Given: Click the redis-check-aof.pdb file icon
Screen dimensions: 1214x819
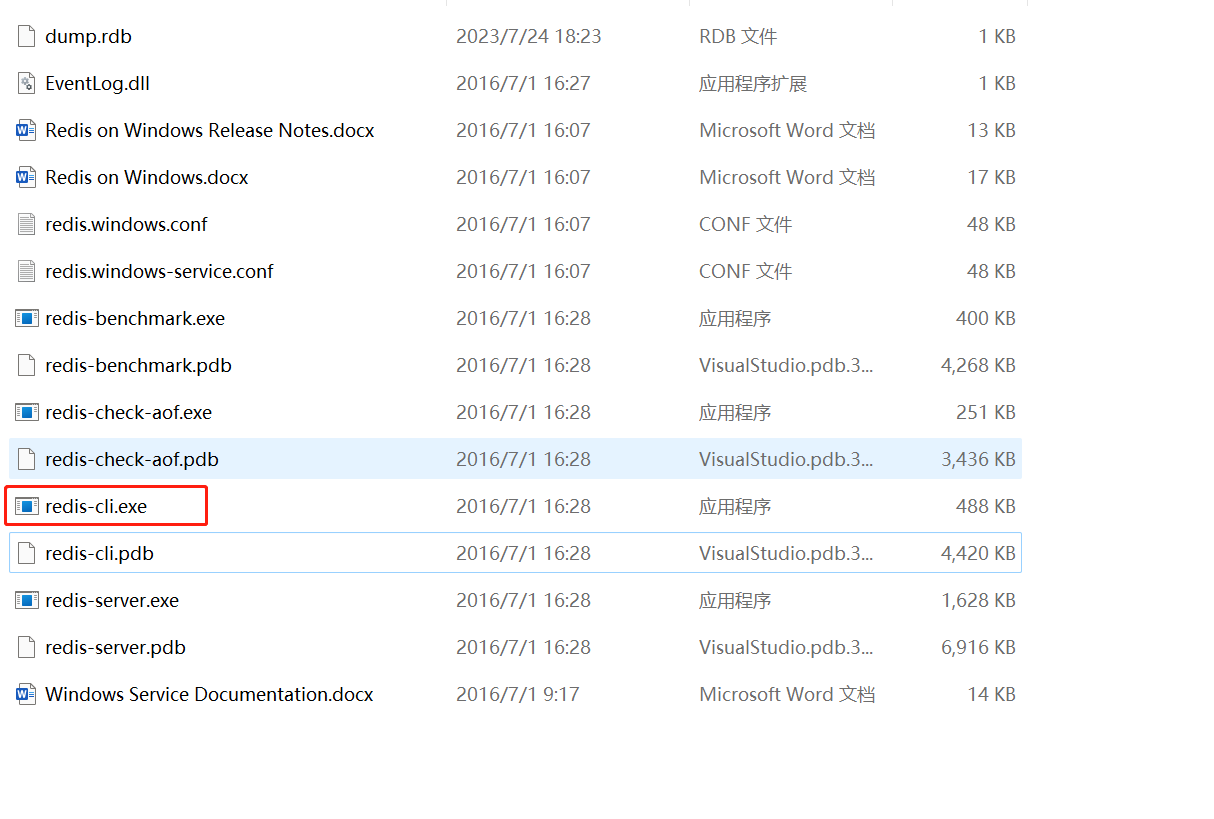Looking at the screenshot, I should (27, 459).
